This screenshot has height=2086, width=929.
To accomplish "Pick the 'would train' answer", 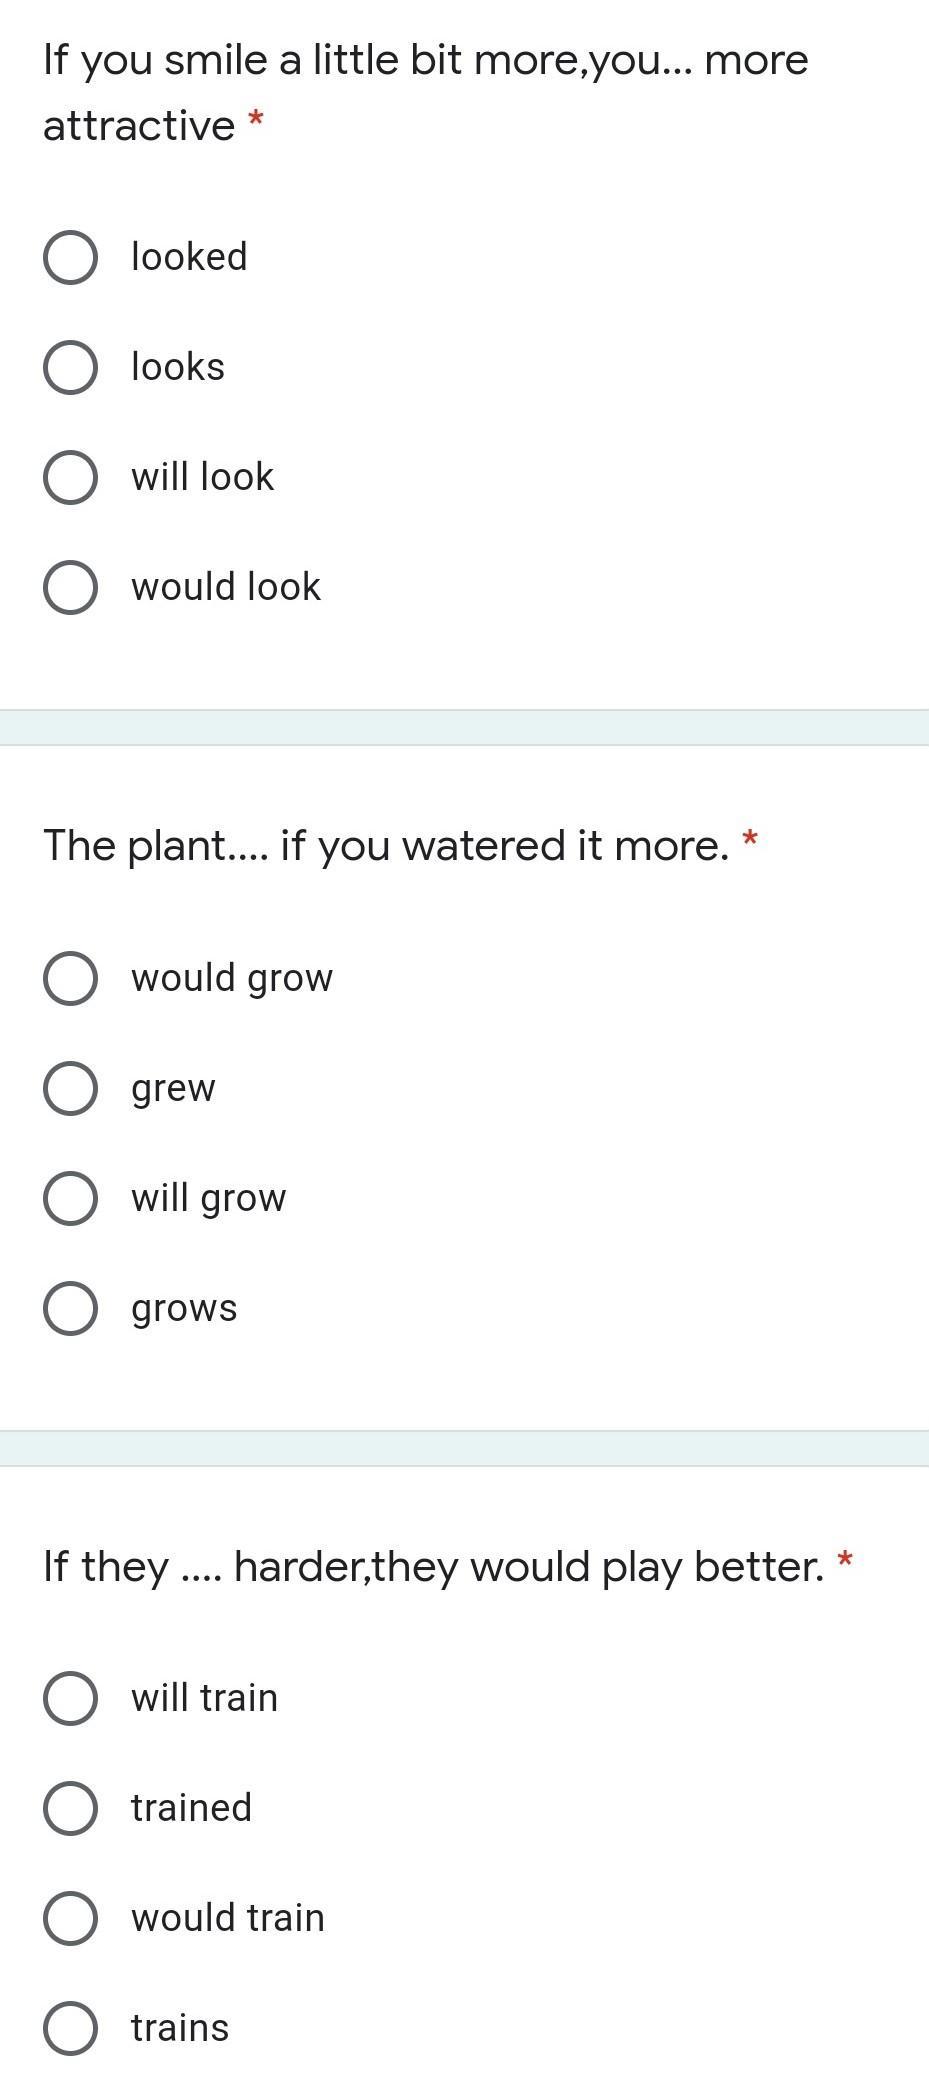I will tap(70, 1918).
